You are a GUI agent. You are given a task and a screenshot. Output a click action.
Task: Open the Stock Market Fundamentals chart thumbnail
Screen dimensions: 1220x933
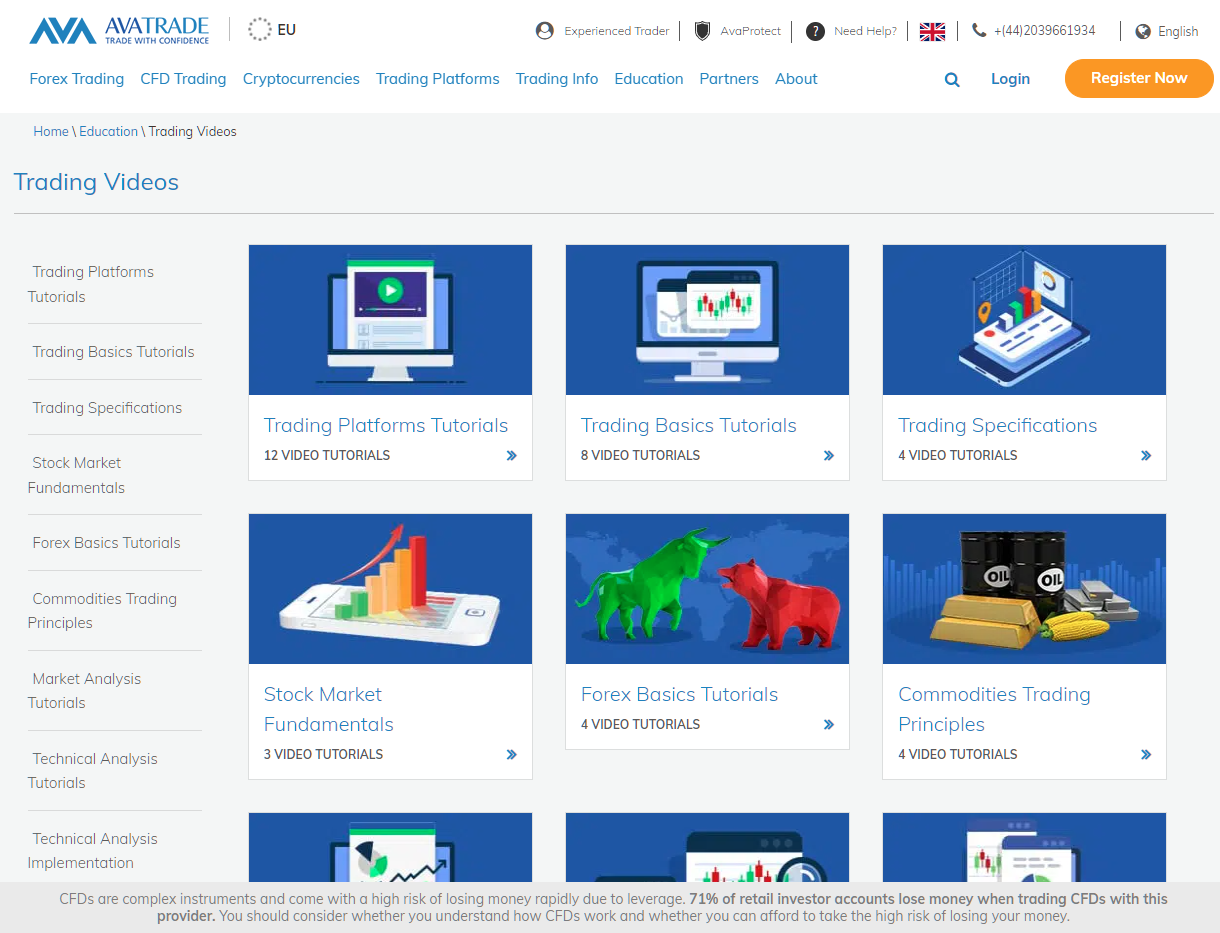tap(390, 589)
